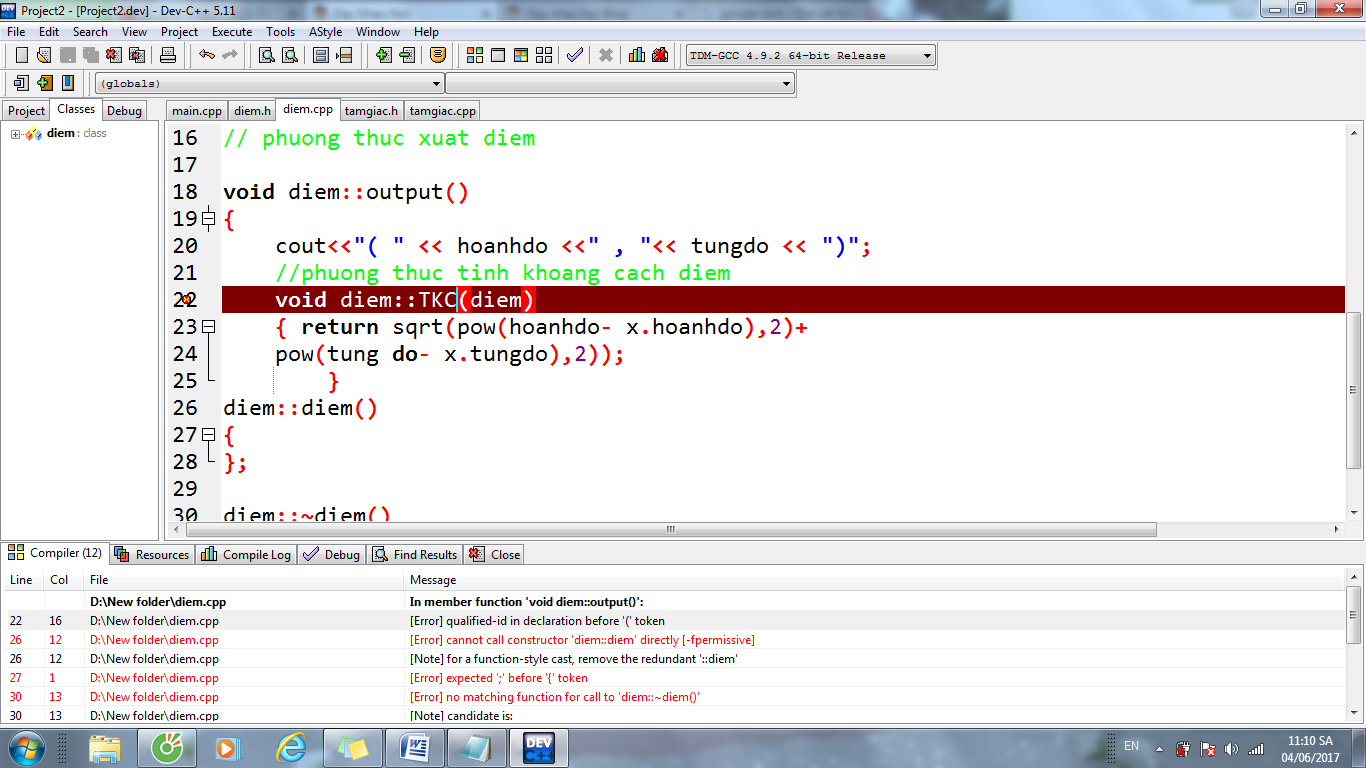This screenshot has height=768, width=1366.
Task: Click the New file toolbar icon
Action: click(21, 55)
